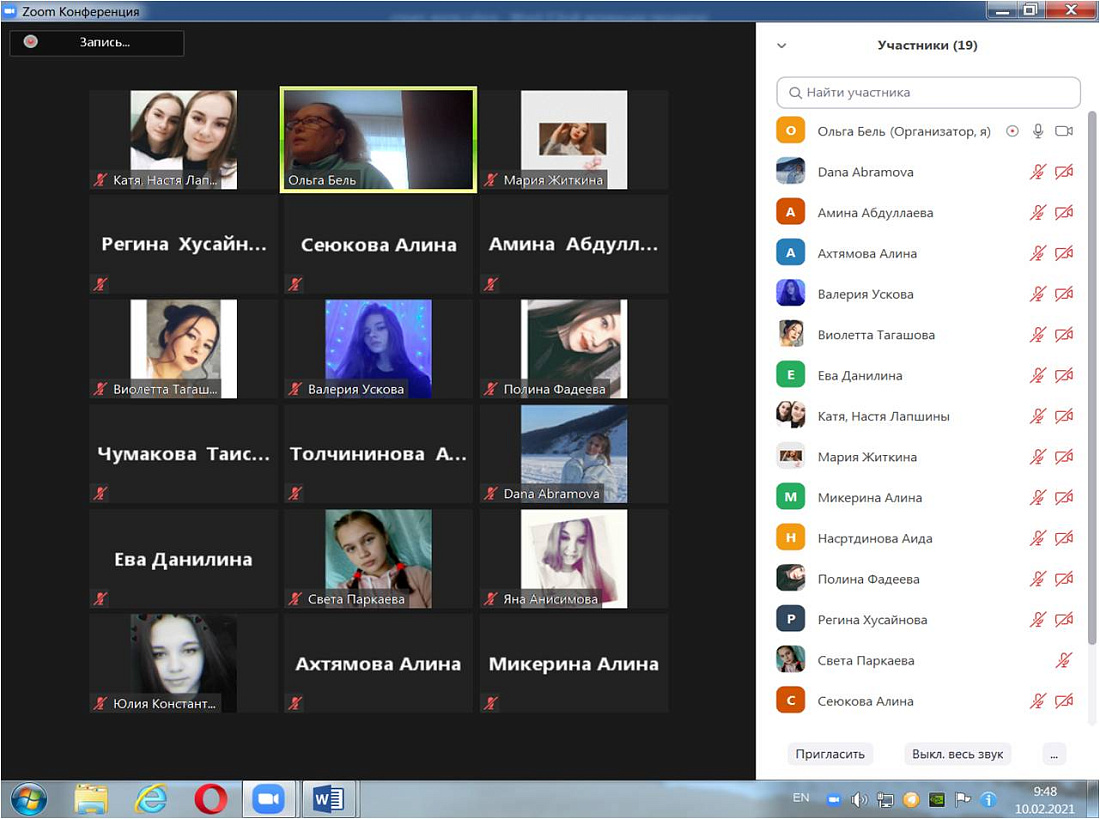This screenshot has height=819, width=1100.
Task: Open Microsoft Word from the taskbar
Action: point(328,798)
